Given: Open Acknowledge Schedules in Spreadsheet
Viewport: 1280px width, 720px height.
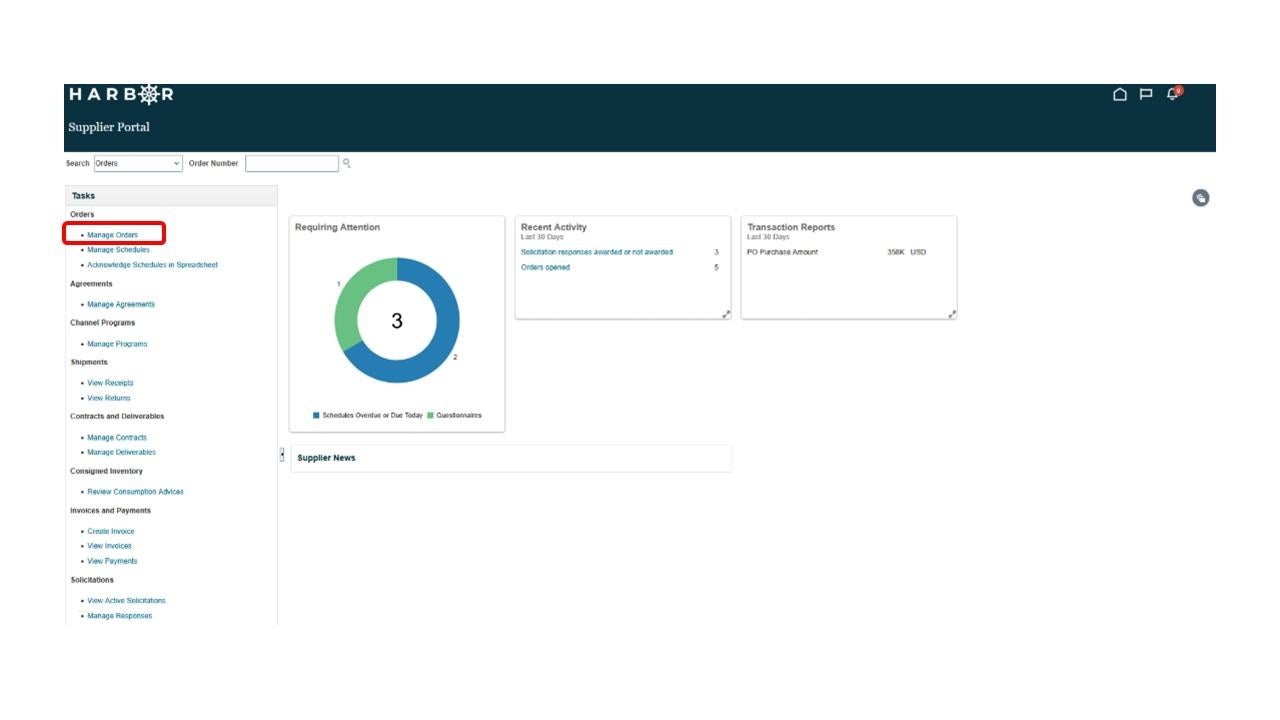Looking at the screenshot, I should tap(152, 265).
